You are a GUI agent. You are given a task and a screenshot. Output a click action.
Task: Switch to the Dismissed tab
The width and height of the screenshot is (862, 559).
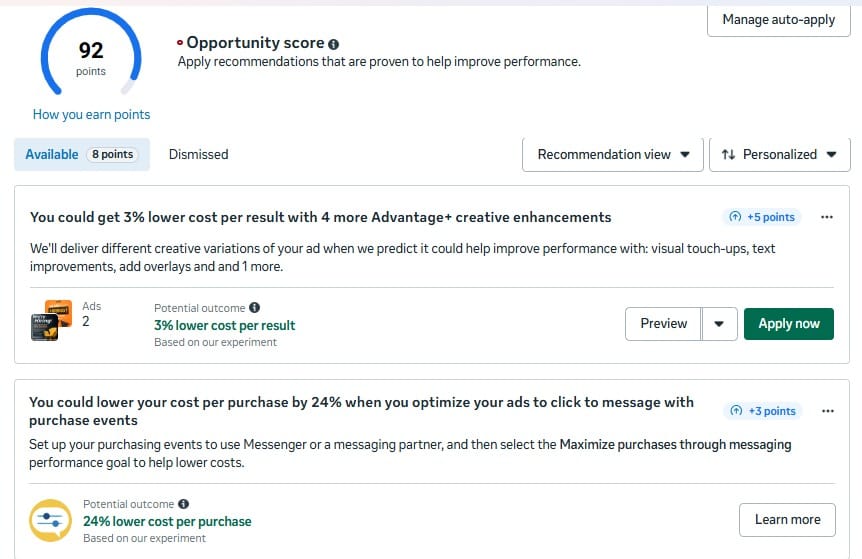[198, 155]
